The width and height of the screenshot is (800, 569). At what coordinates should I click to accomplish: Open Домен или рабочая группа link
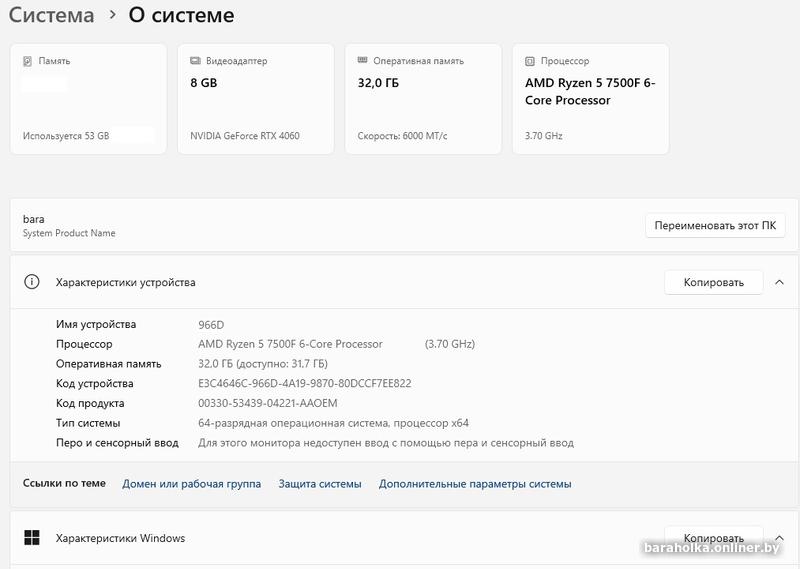tap(191, 484)
